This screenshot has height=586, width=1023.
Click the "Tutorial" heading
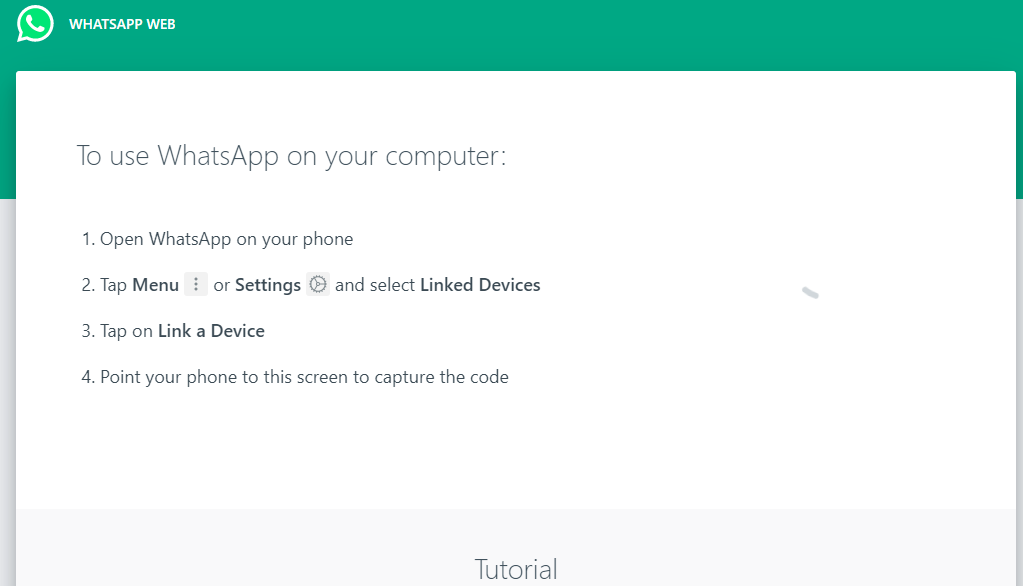[x=515, y=570]
